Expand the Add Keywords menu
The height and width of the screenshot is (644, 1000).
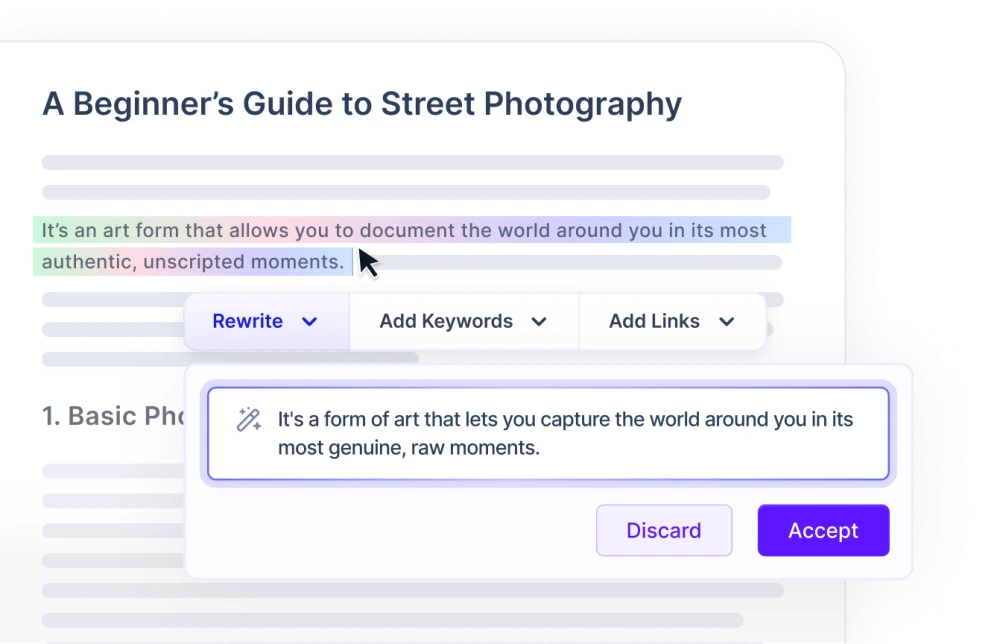tap(464, 321)
